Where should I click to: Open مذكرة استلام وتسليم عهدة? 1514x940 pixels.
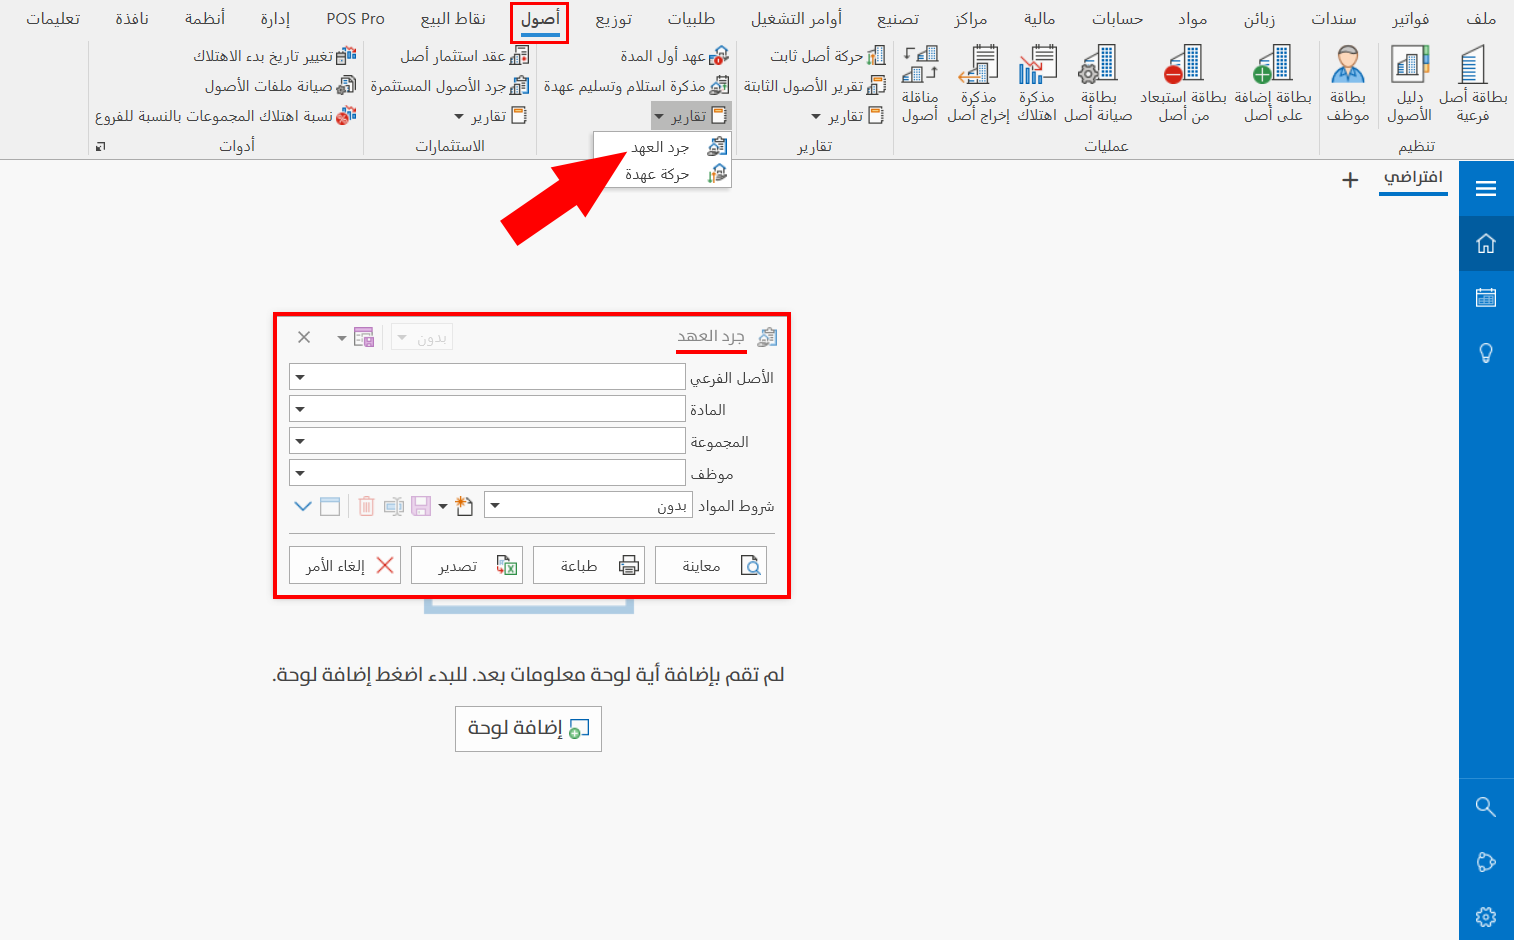[636, 86]
